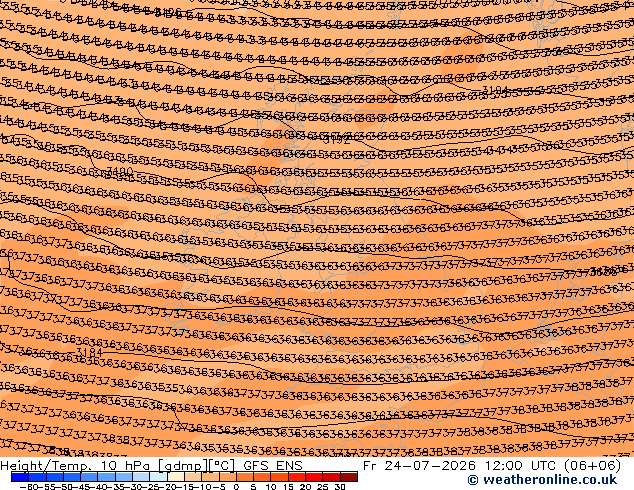
Task: Select the cream swatch between -20 and -15
Action: 175,477
